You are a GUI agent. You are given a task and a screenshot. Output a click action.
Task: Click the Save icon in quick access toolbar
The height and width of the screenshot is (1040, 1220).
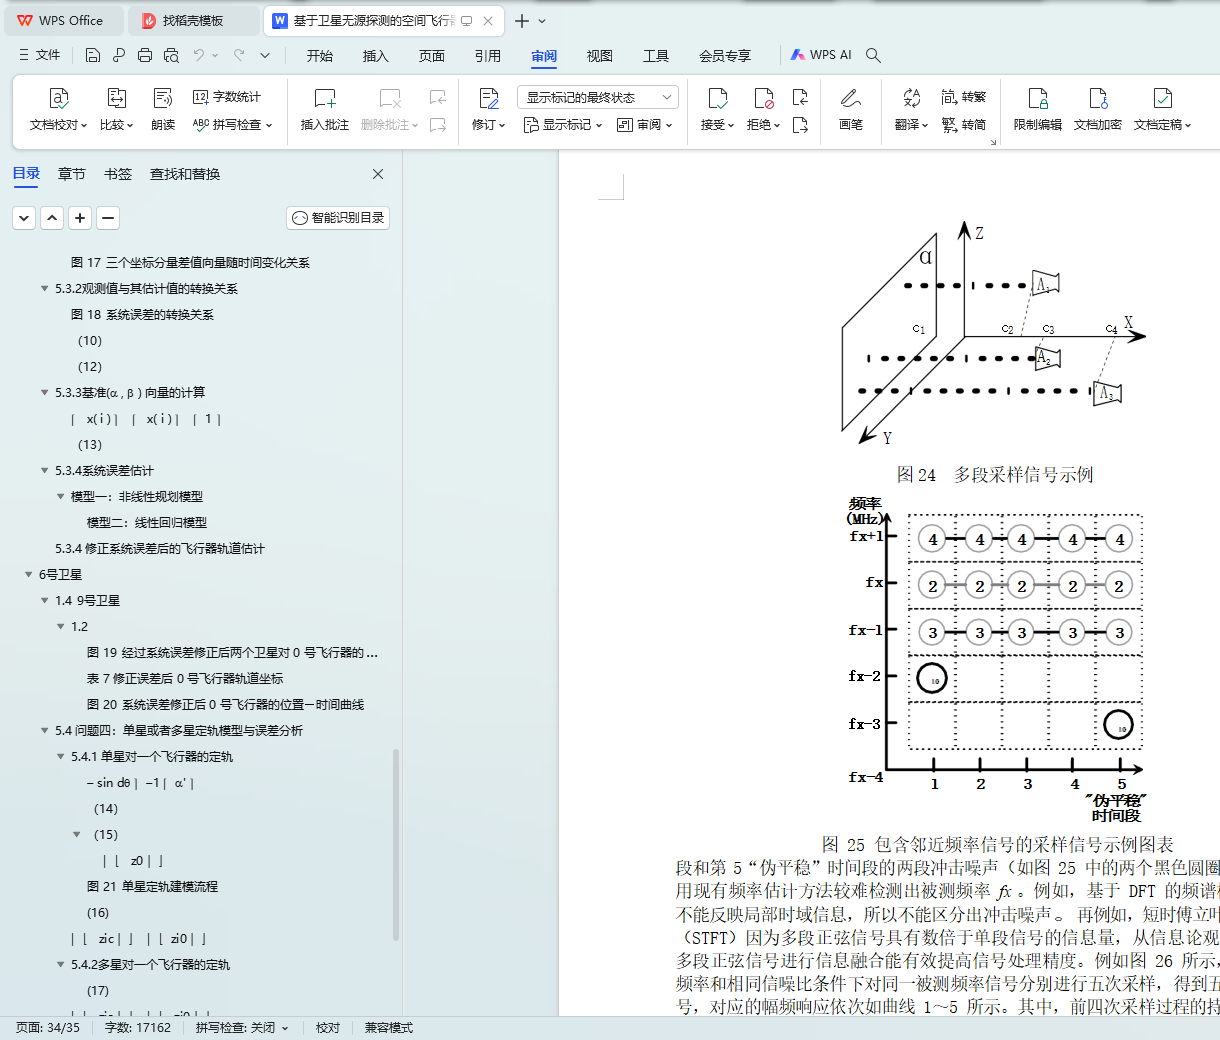click(93, 55)
